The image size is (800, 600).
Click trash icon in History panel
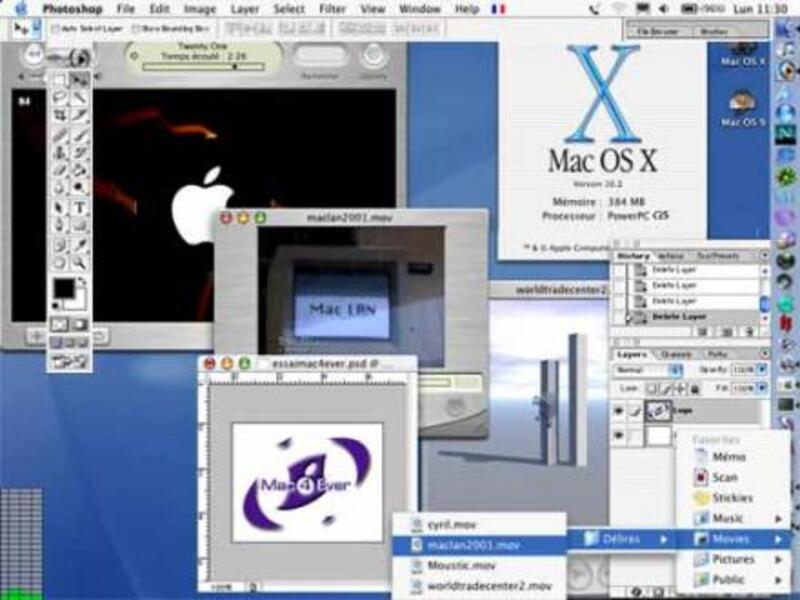point(749,332)
